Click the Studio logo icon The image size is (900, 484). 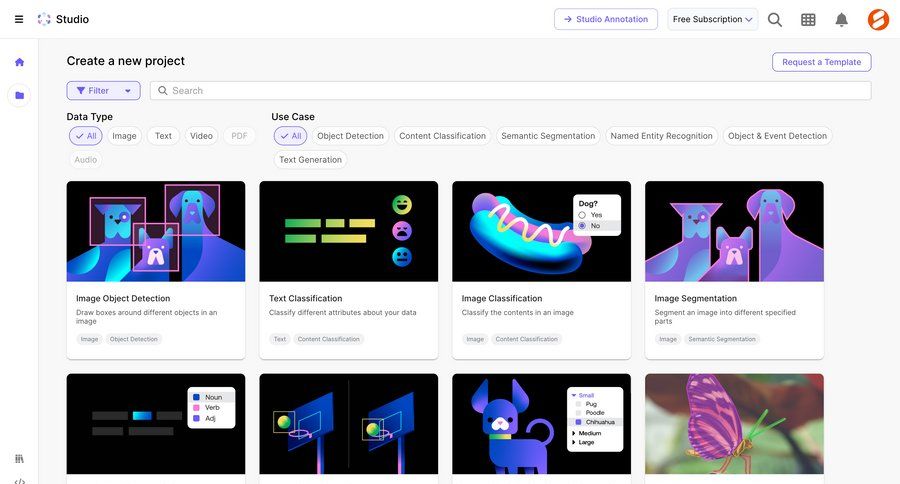[44, 19]
